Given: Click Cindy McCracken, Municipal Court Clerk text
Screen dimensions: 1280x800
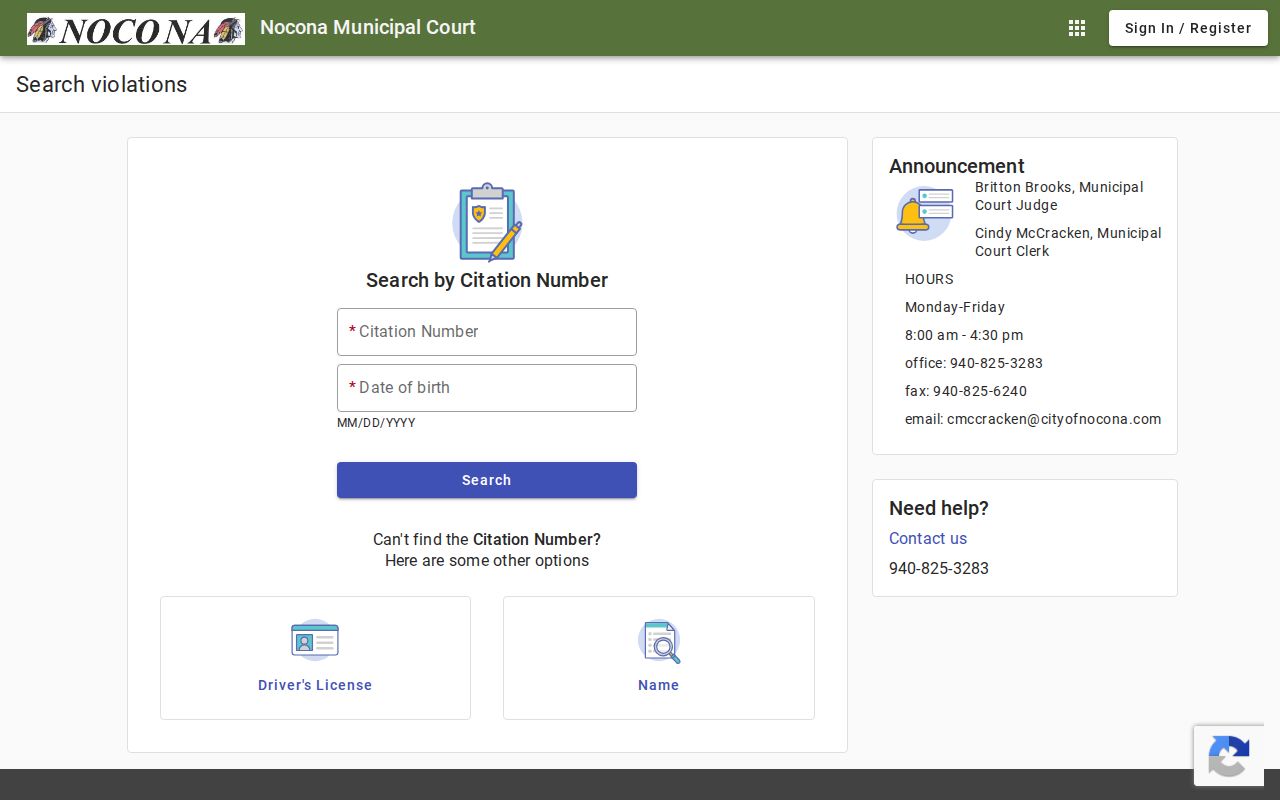Looking at the screenshot, I should pos(1068,242).
